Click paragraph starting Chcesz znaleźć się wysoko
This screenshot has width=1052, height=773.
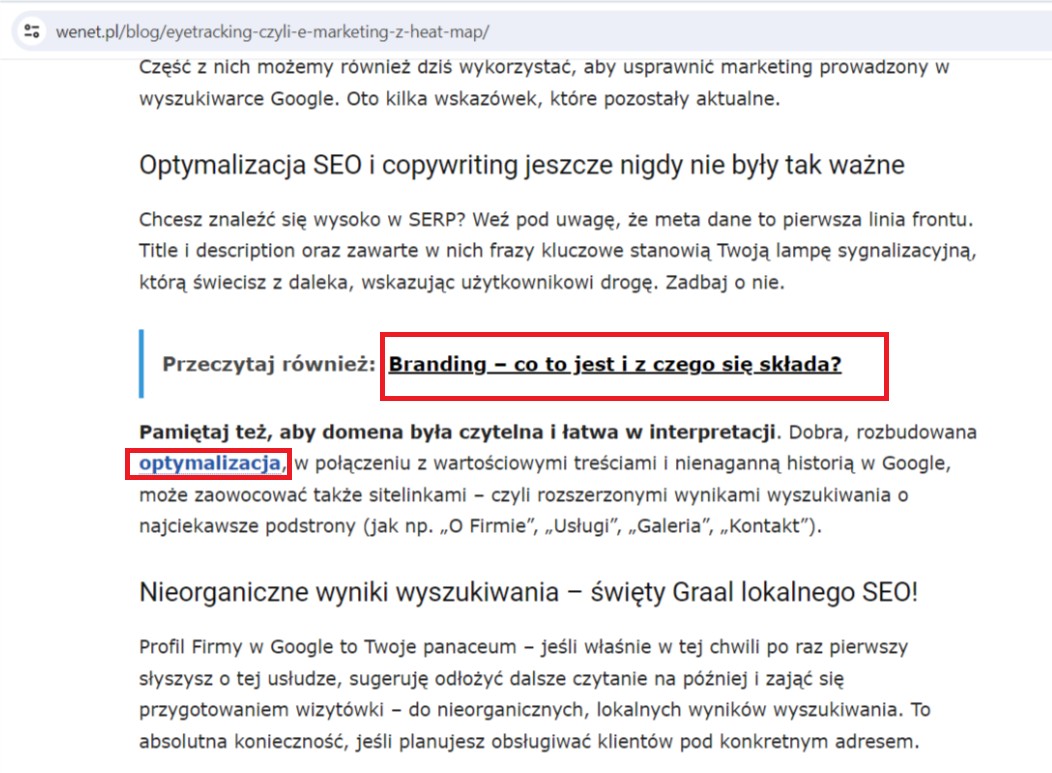[x=558, y=251]
